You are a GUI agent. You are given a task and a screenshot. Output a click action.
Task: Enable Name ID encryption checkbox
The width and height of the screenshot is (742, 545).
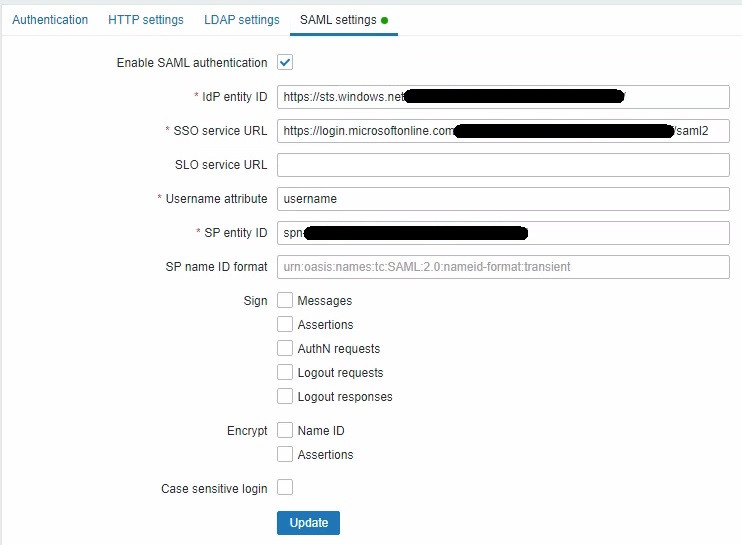point(285,430)
